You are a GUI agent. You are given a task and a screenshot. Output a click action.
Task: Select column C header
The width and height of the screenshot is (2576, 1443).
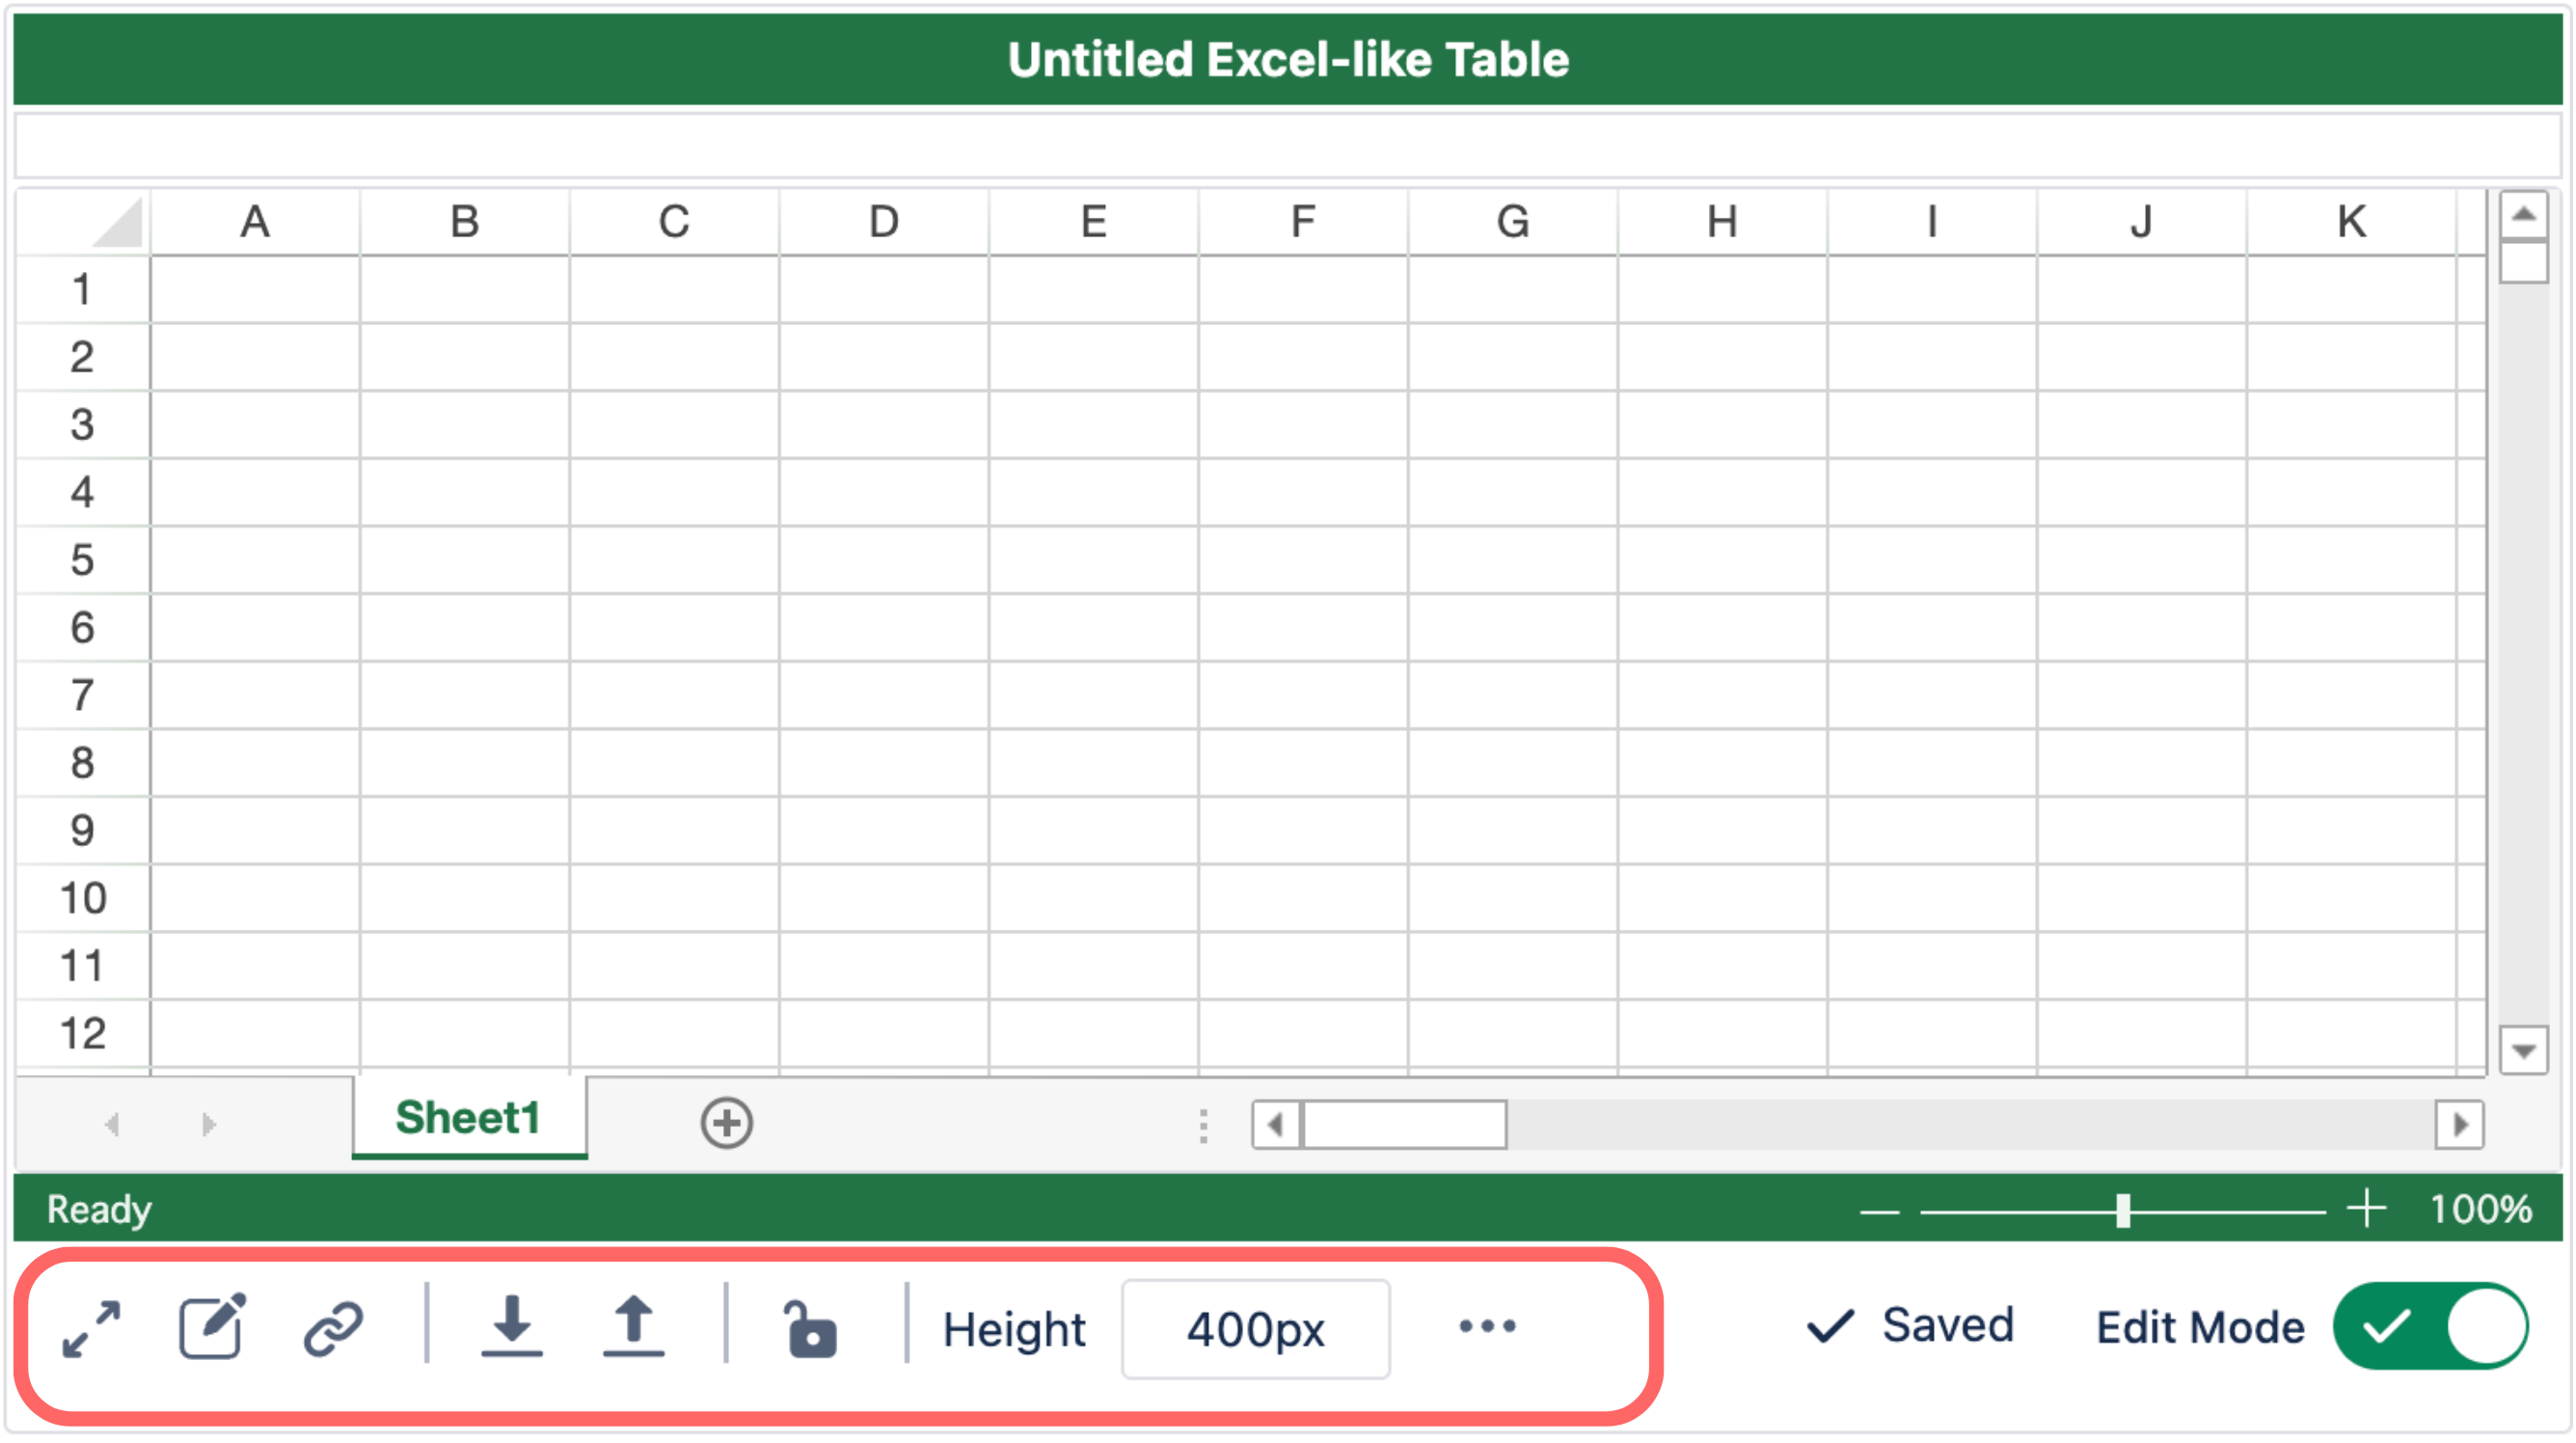pos(674,222)
